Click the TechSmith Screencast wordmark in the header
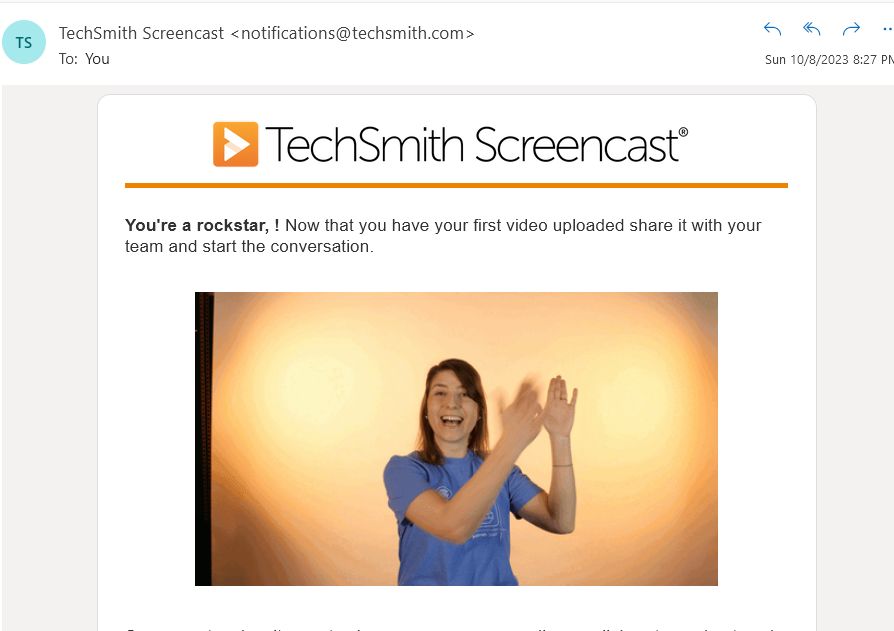This screenshot has width=894, height=631. coord(477,145)
